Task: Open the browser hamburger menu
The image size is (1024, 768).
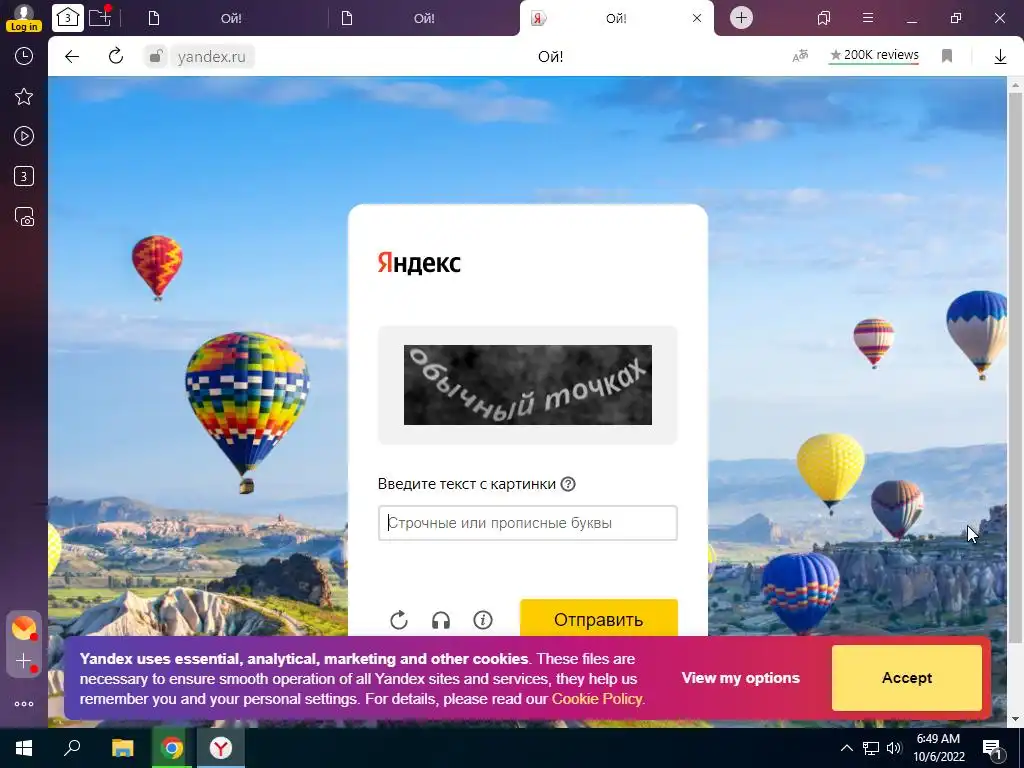Action: pos(868,18)
